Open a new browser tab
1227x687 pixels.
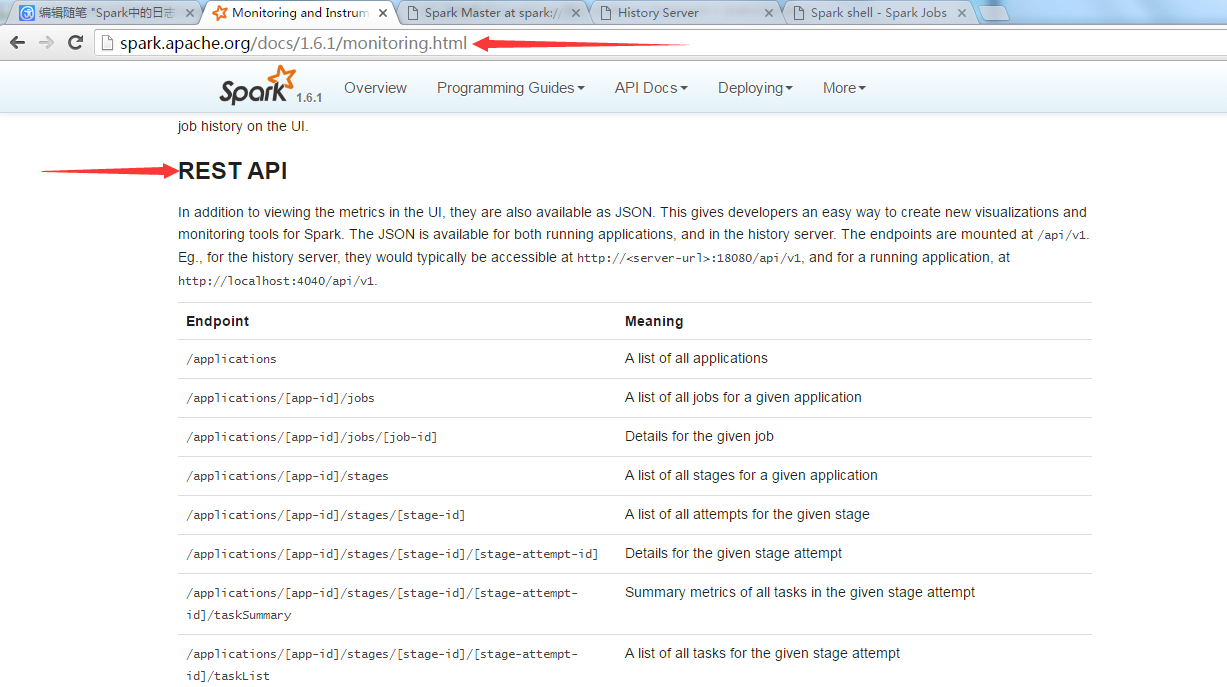993,13
